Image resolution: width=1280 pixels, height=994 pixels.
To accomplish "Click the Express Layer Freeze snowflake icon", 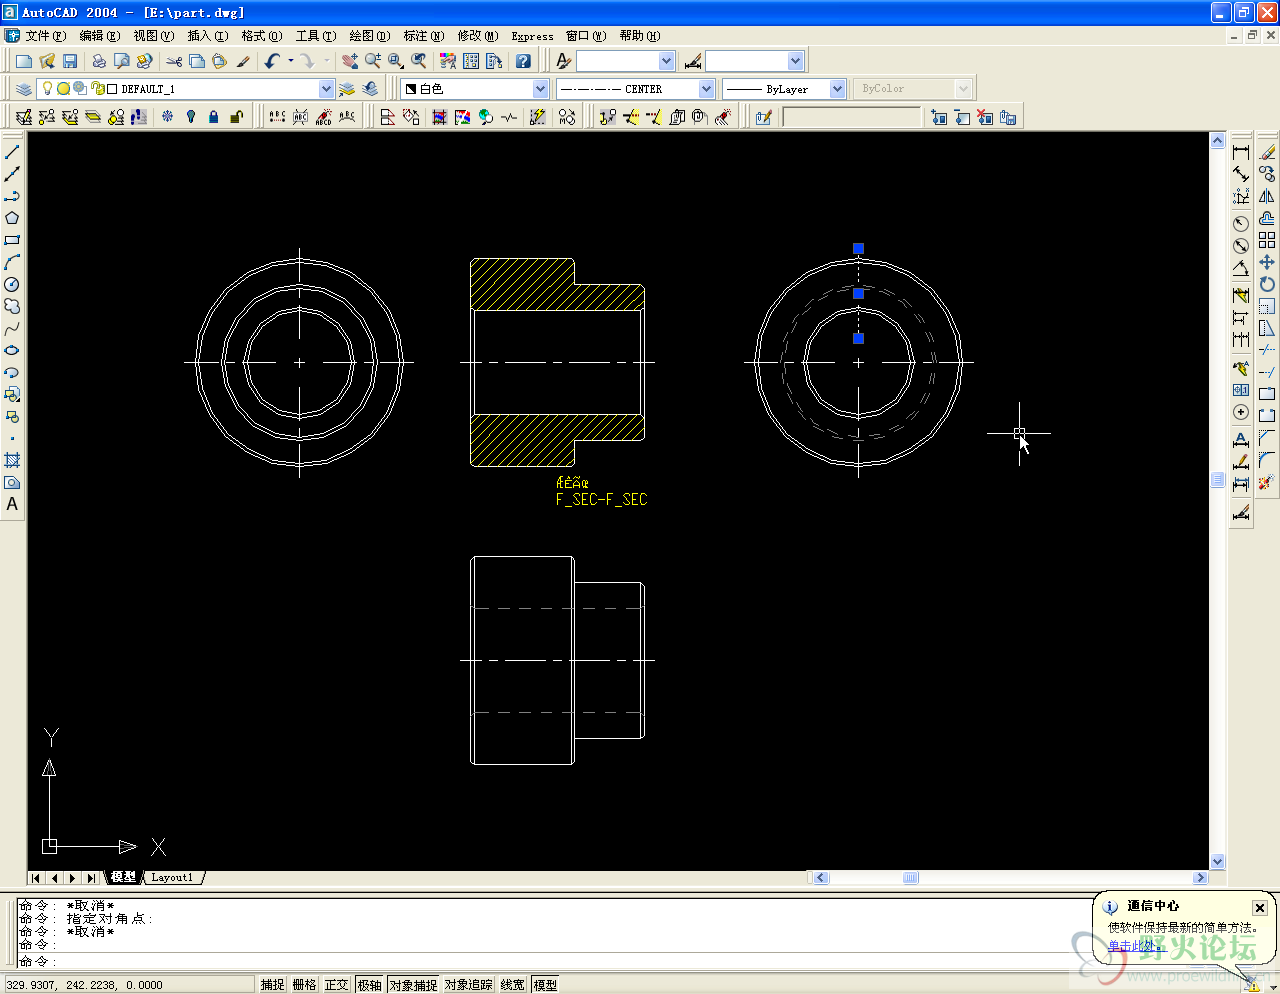I will point(167,117).
